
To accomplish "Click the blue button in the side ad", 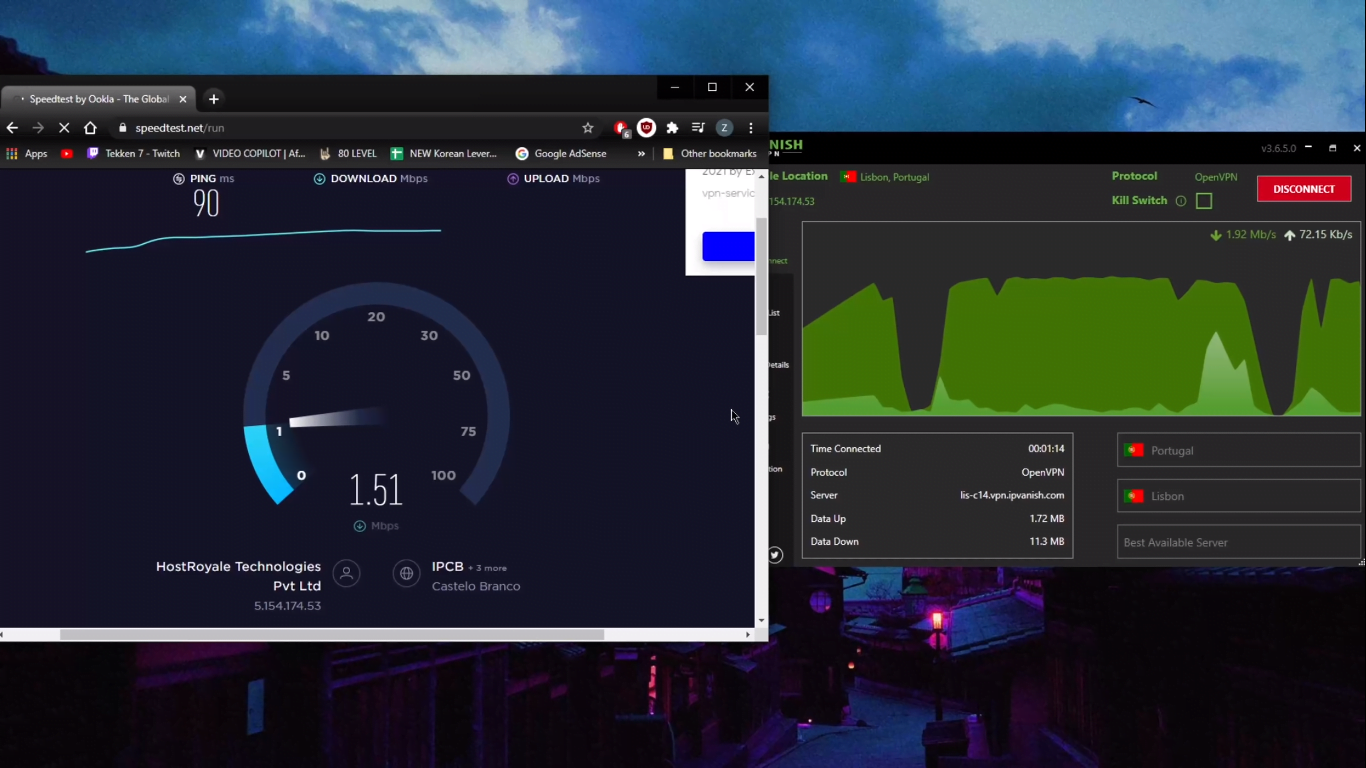I will pyautogui.click(x=728, y=246).
